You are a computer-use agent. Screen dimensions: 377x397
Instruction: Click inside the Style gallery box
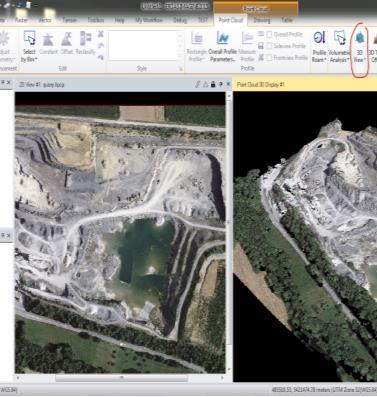143,46
